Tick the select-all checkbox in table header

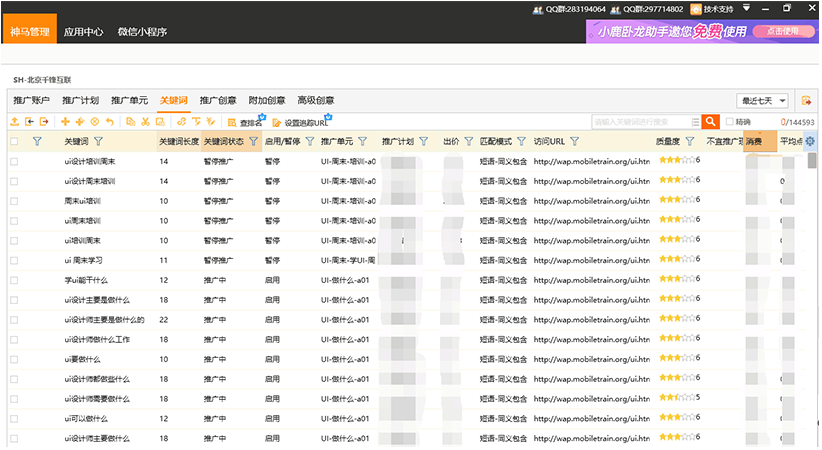(14, 141)
